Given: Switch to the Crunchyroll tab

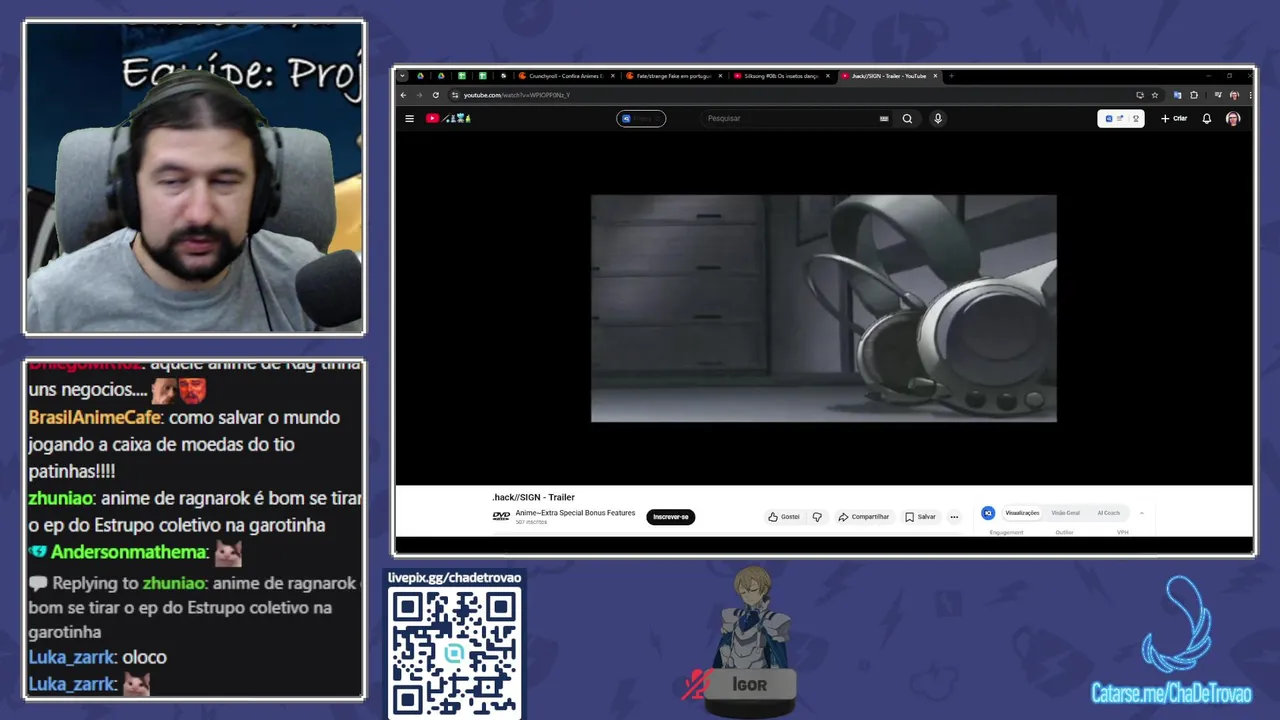Looking at the screenshot, I should [x=565, y=76].
